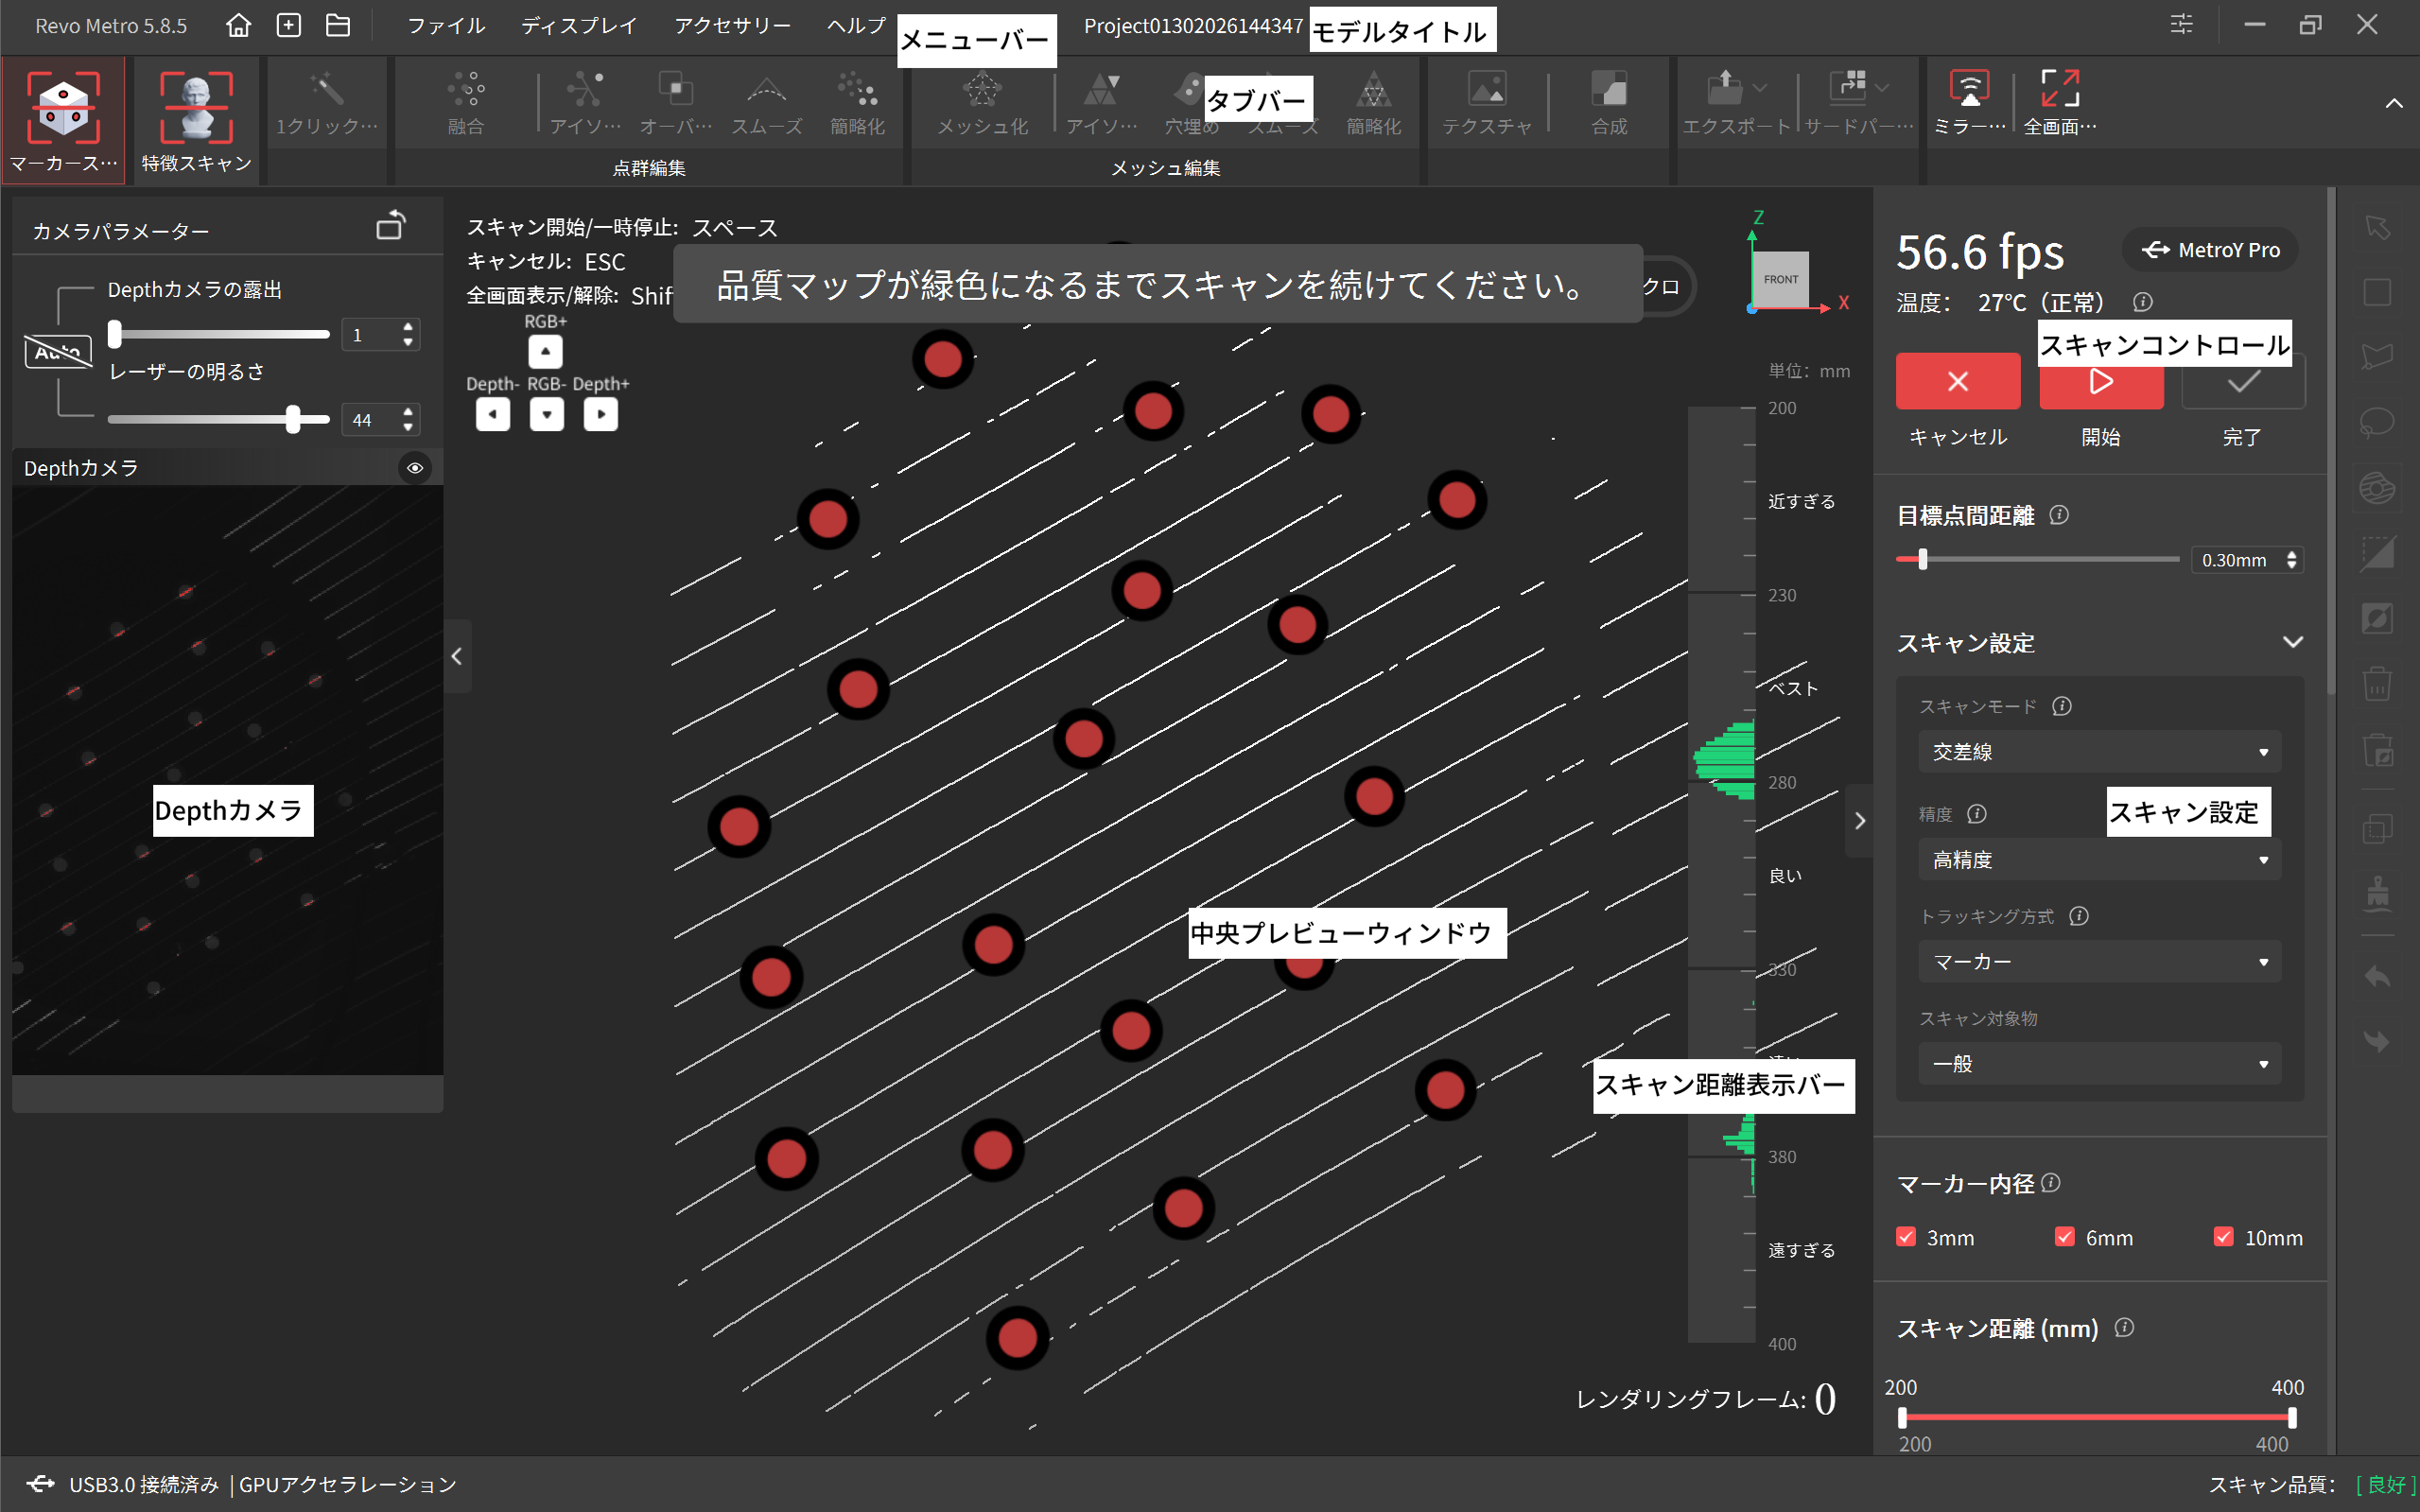Uncheck the 10mm marker diameter checkbox
The width and height of the screenshot is (2420, 1512).
2223,1237
